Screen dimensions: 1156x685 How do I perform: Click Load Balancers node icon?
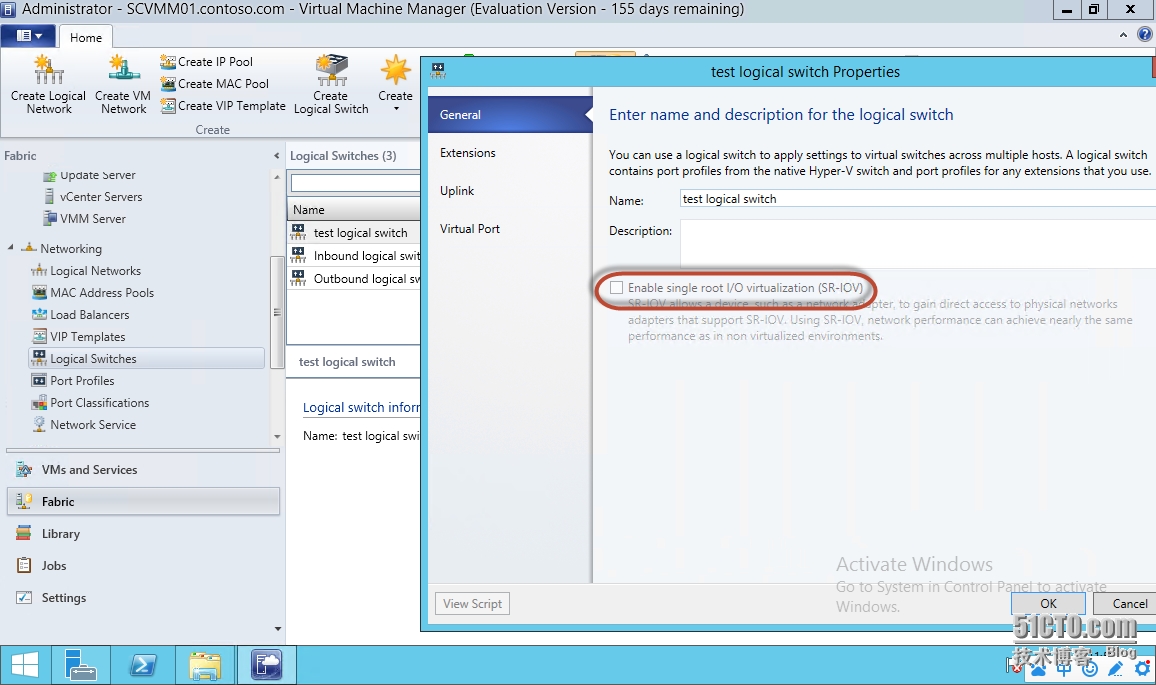point(39,315)
